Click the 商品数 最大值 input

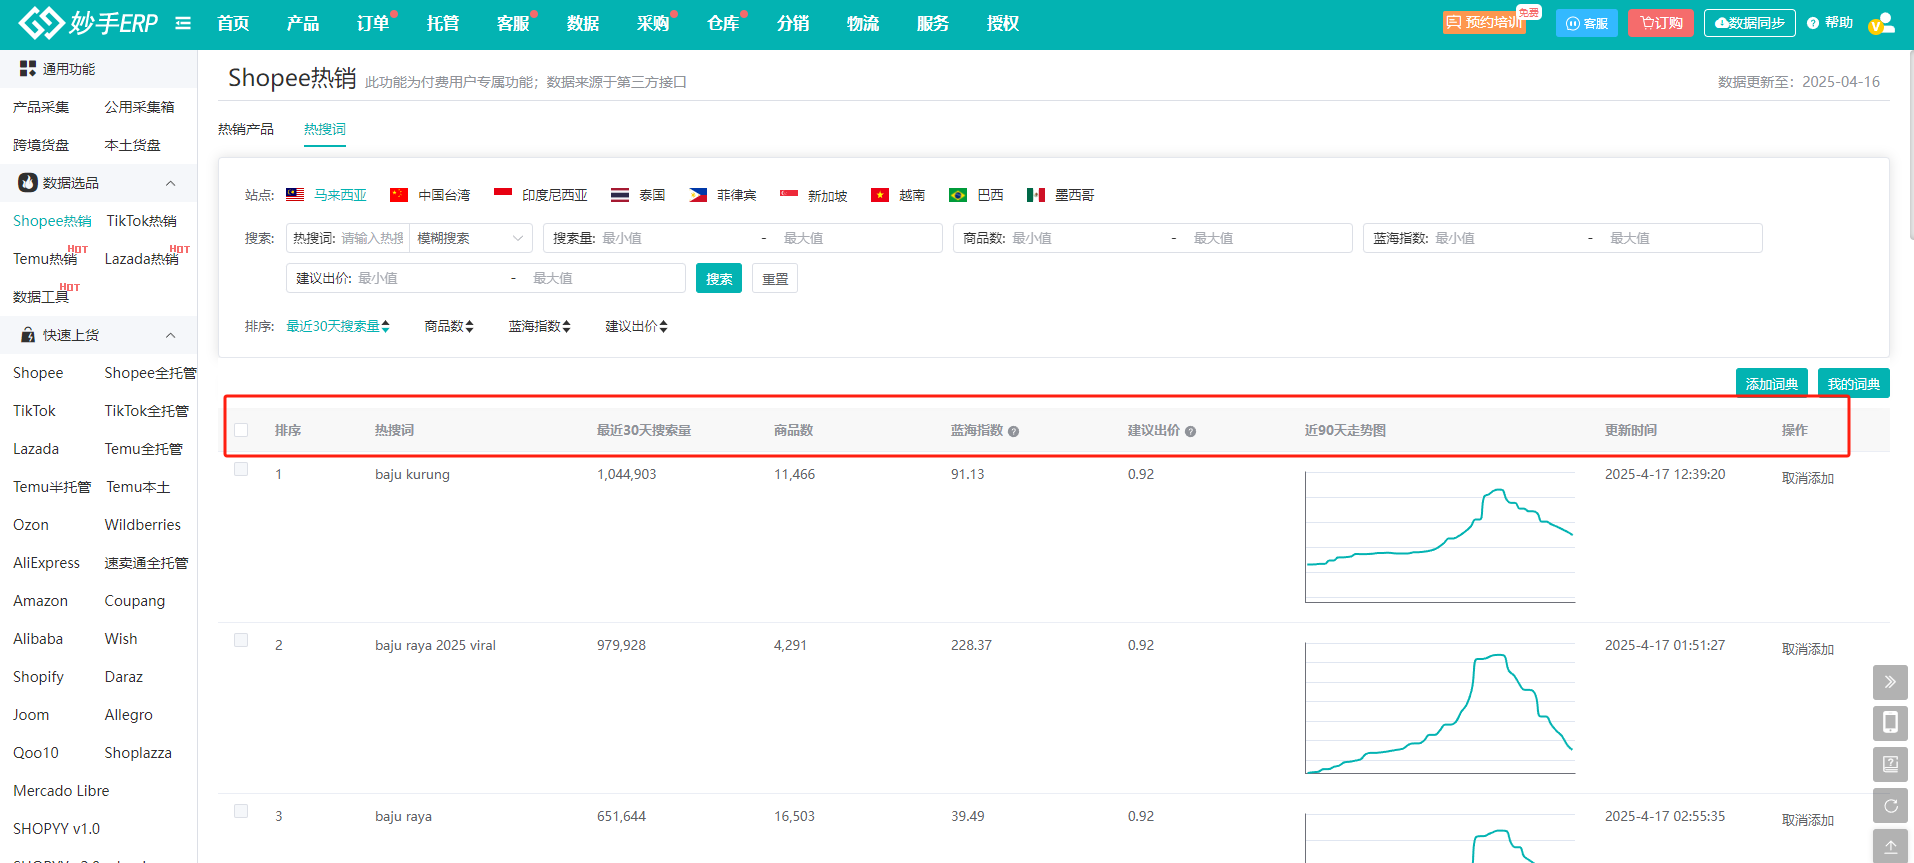click(x=1267, y=238)
